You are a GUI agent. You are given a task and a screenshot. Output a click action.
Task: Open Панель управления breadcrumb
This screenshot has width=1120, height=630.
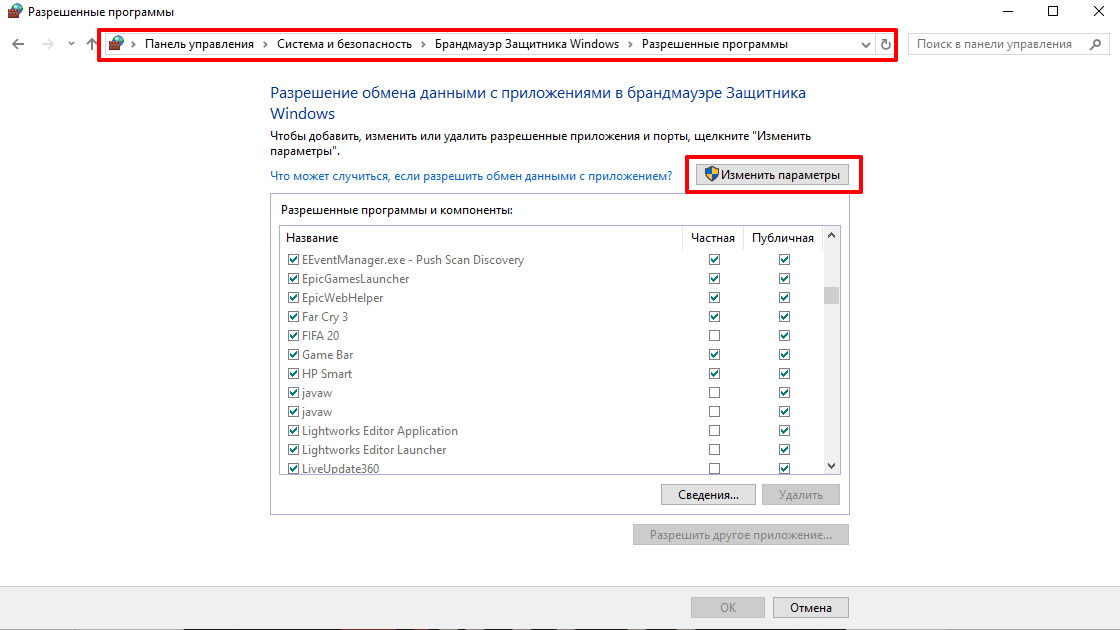click(199, 44)
